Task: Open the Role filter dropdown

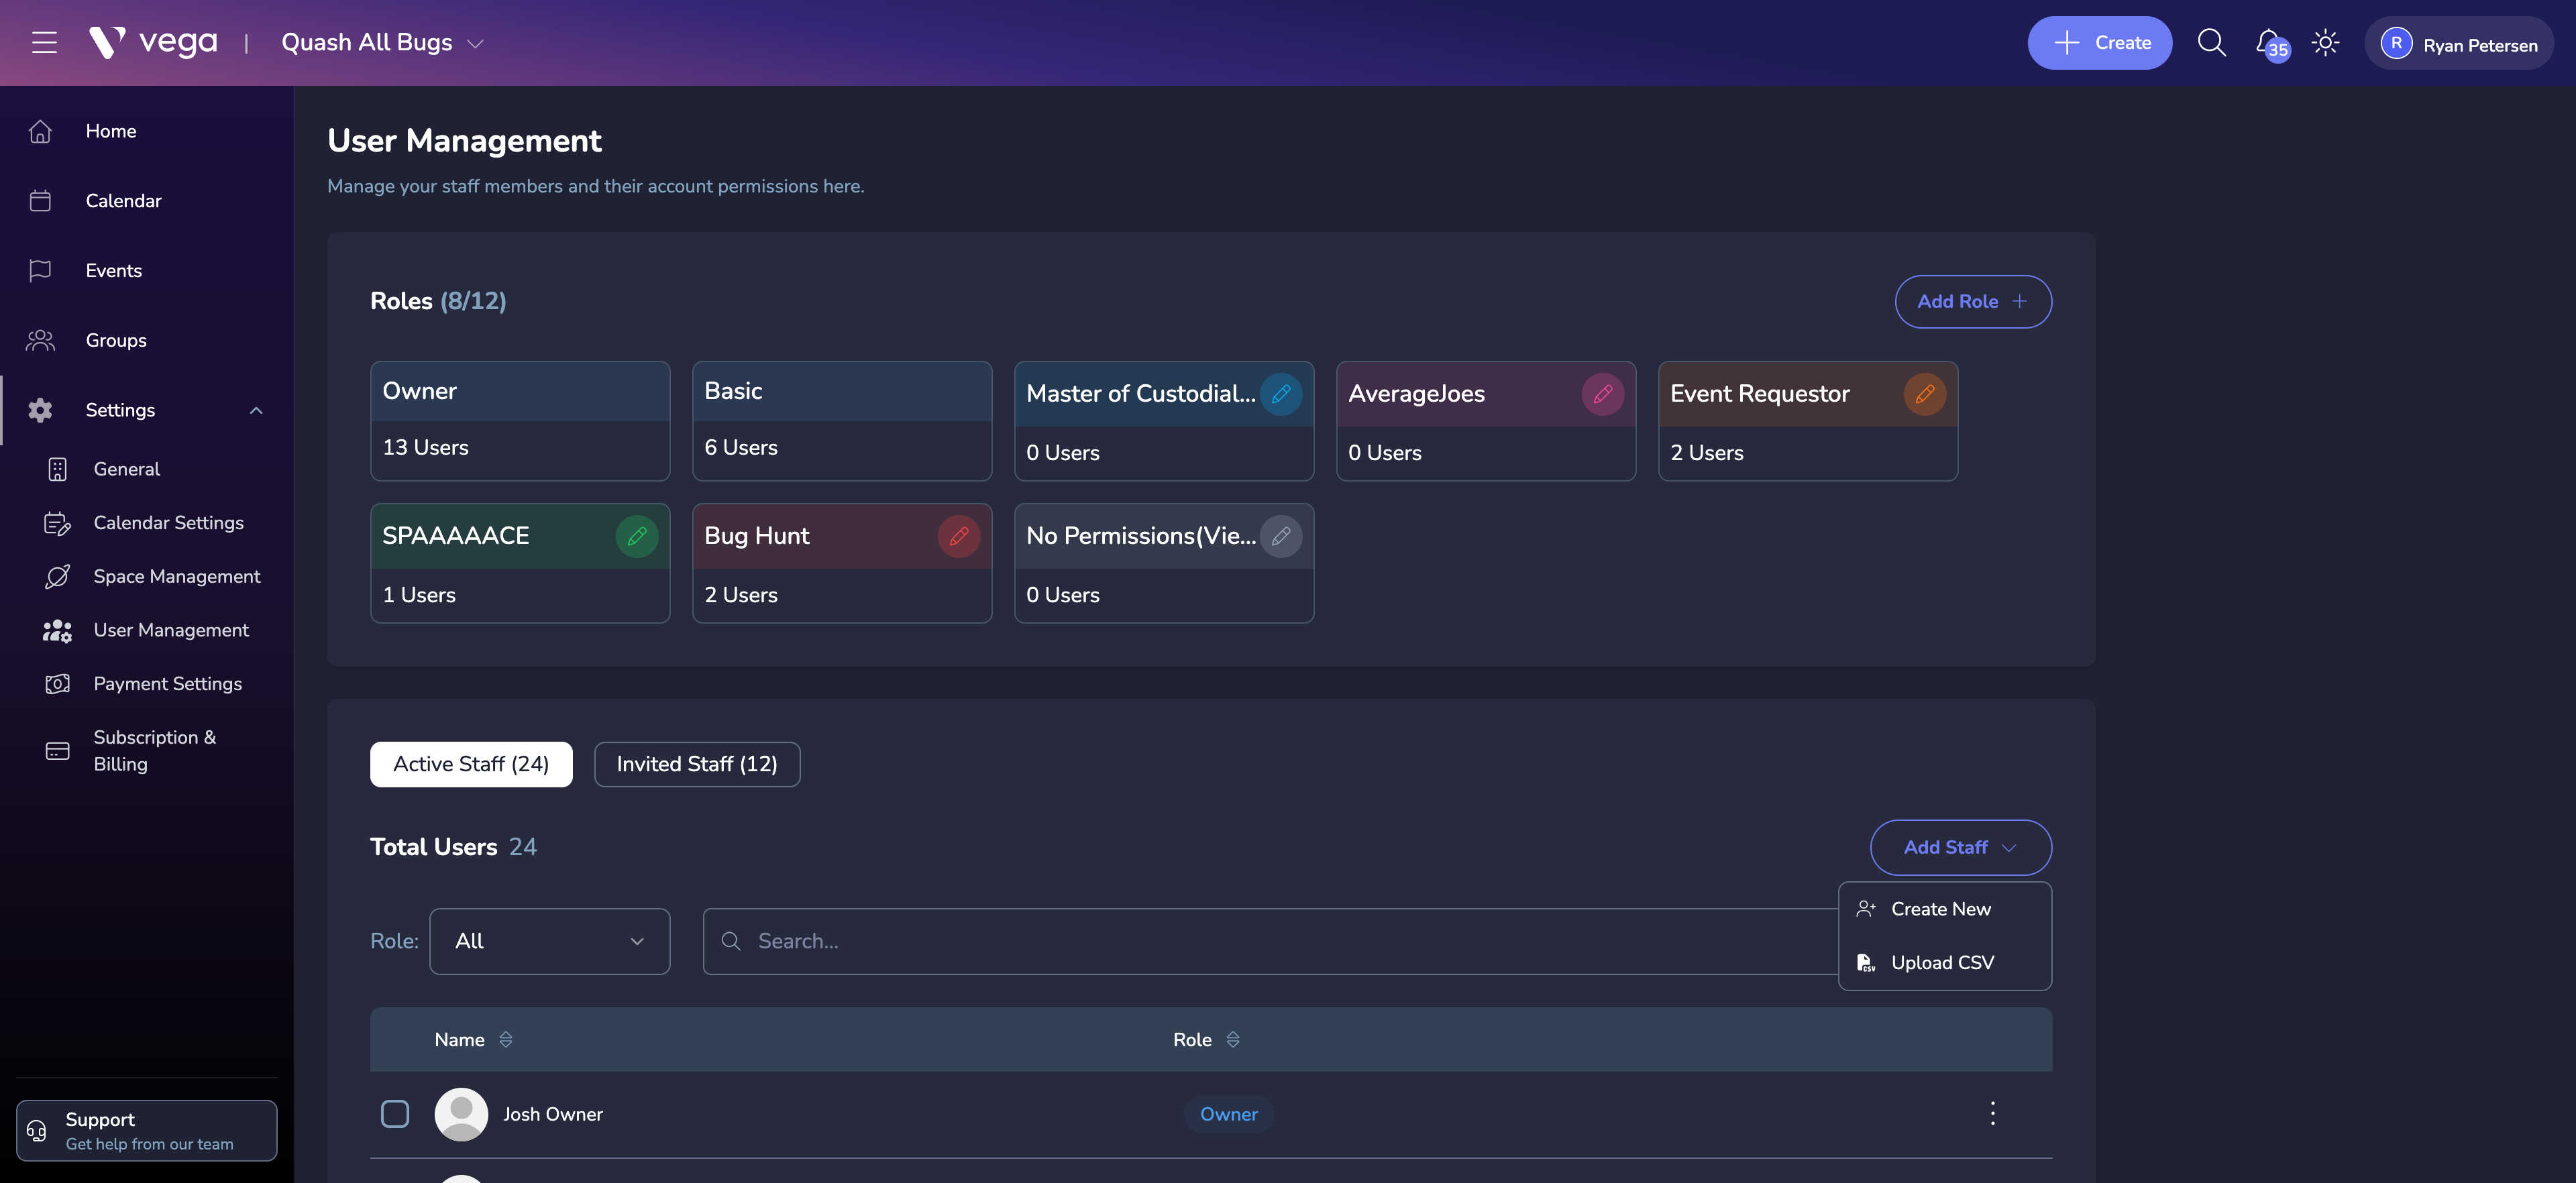Action: pyautogui.click(x=549, y=940)
